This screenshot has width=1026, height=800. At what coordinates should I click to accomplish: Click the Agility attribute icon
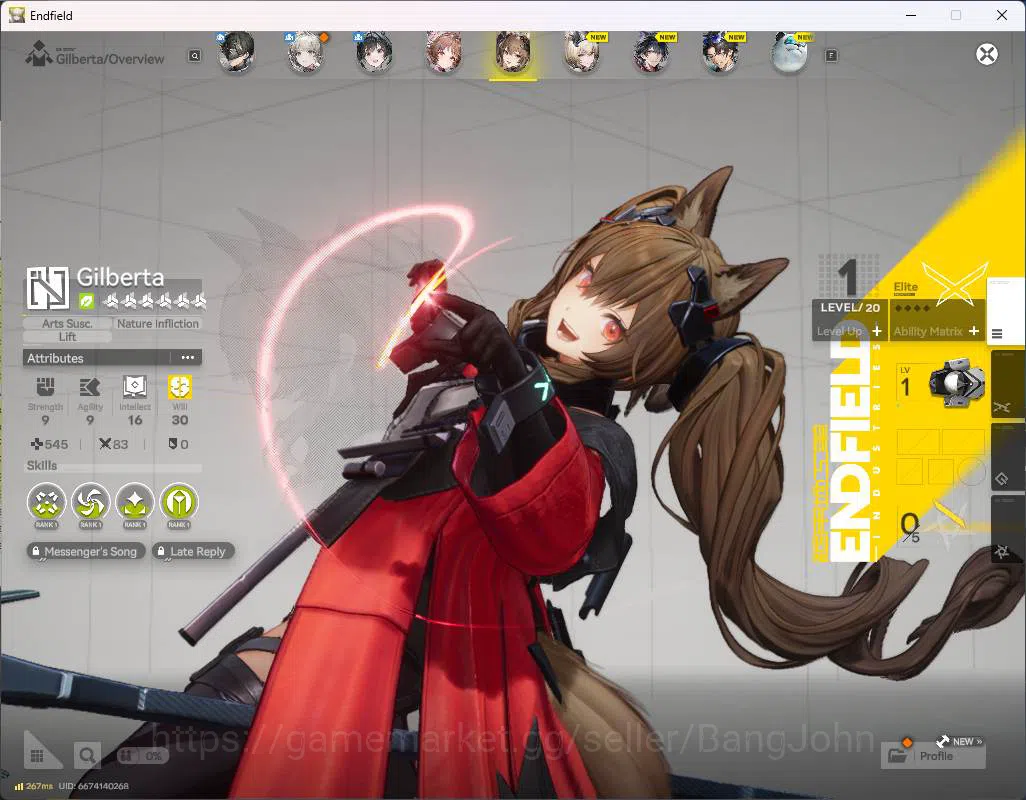pos(90,387)
